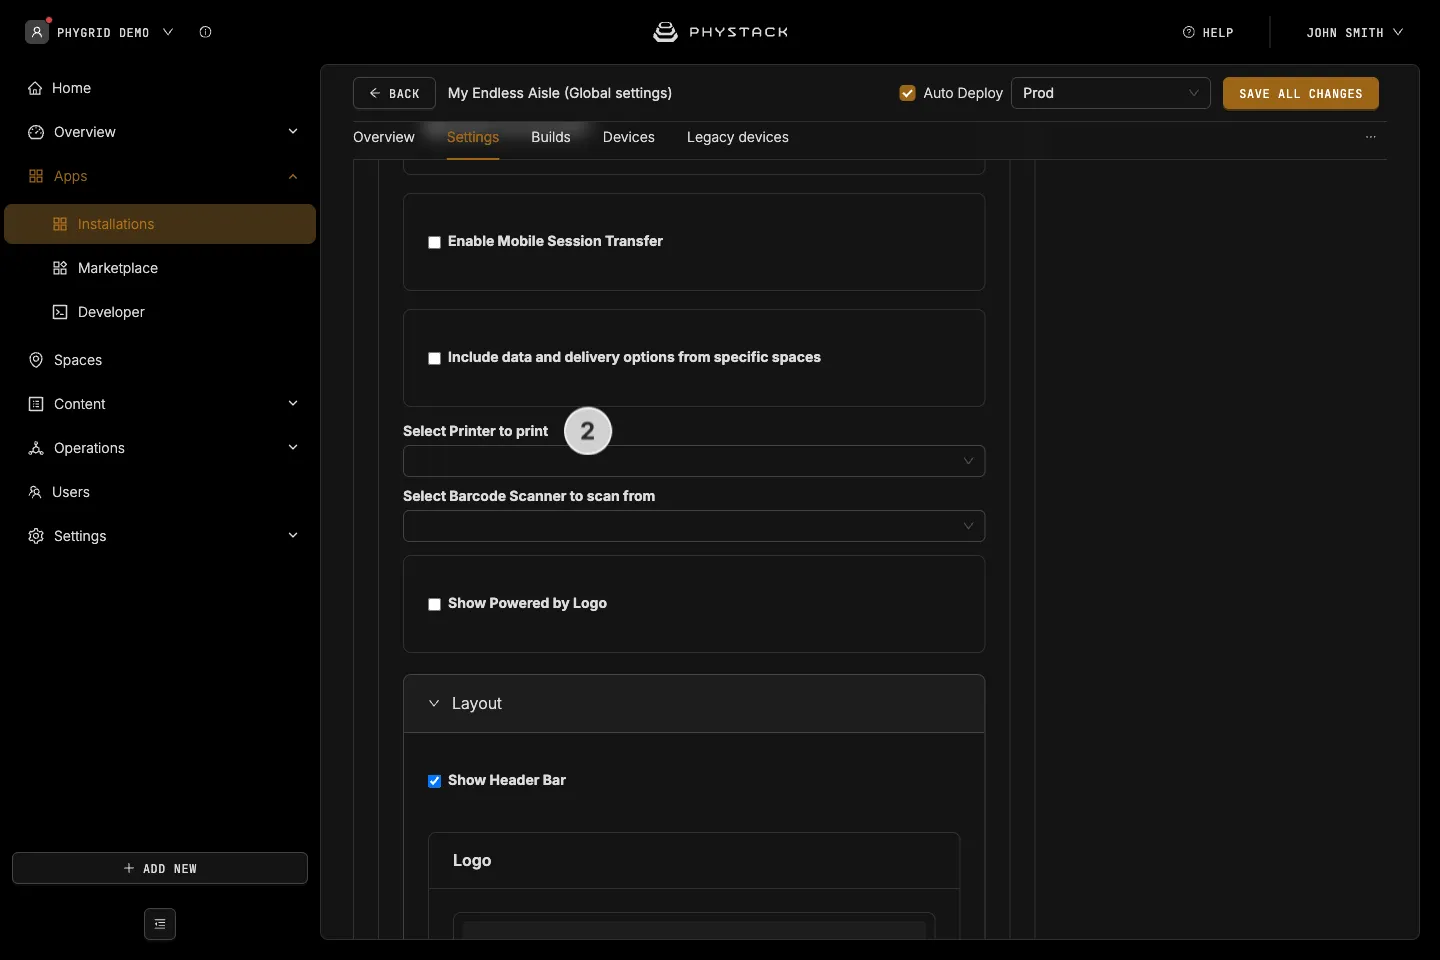This screenshot has height=960, width=1440.
Task: Expand Operations sidebar chevron
Action: 293,448
